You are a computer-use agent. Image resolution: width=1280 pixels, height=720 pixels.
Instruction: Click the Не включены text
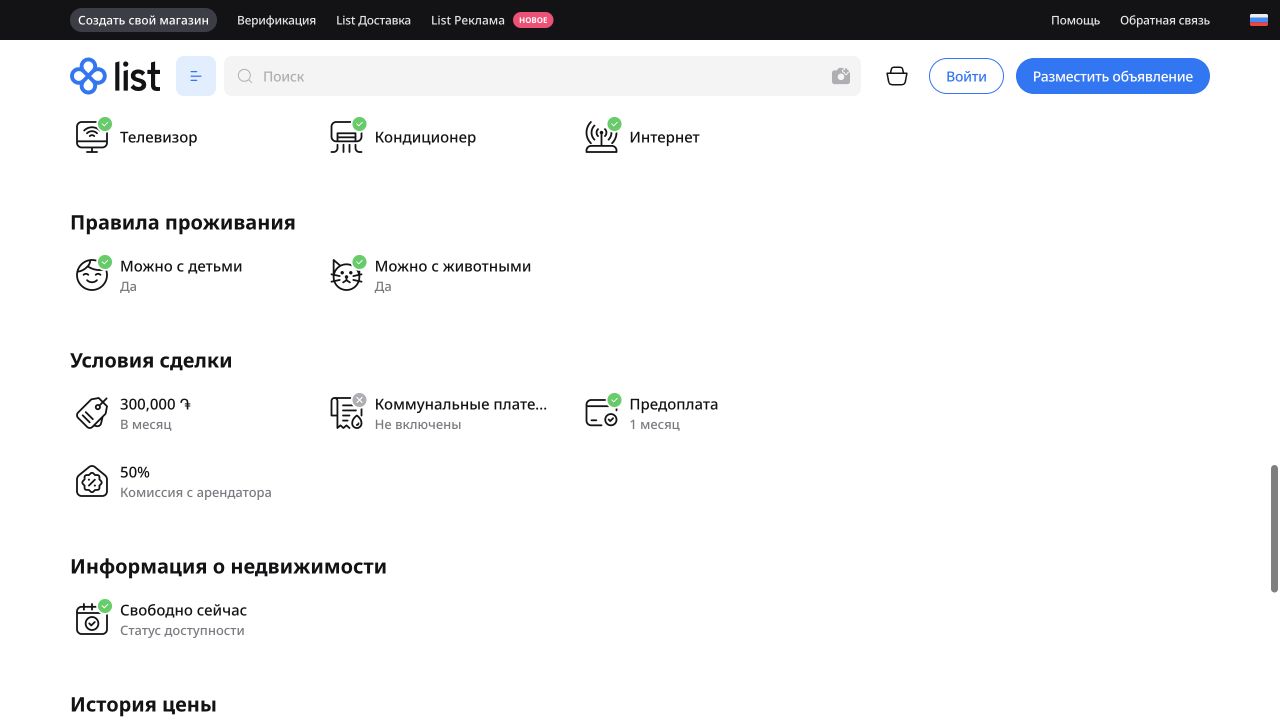[418, 424]
